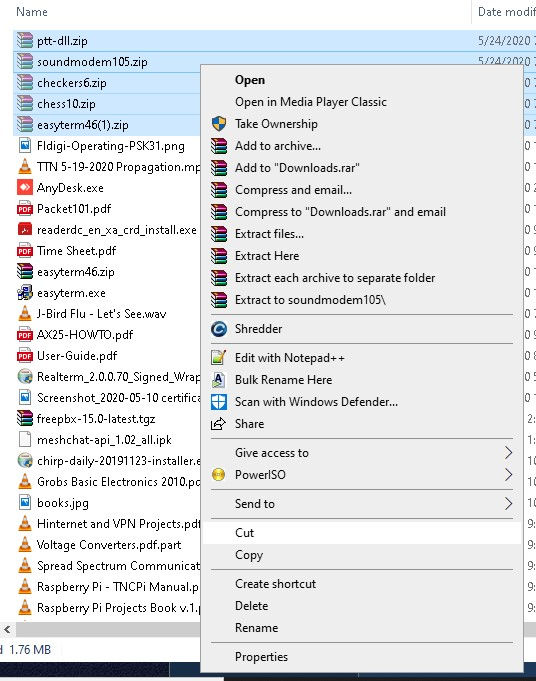
Task: Click the Windows Defender shield icon
Action: 218,402
